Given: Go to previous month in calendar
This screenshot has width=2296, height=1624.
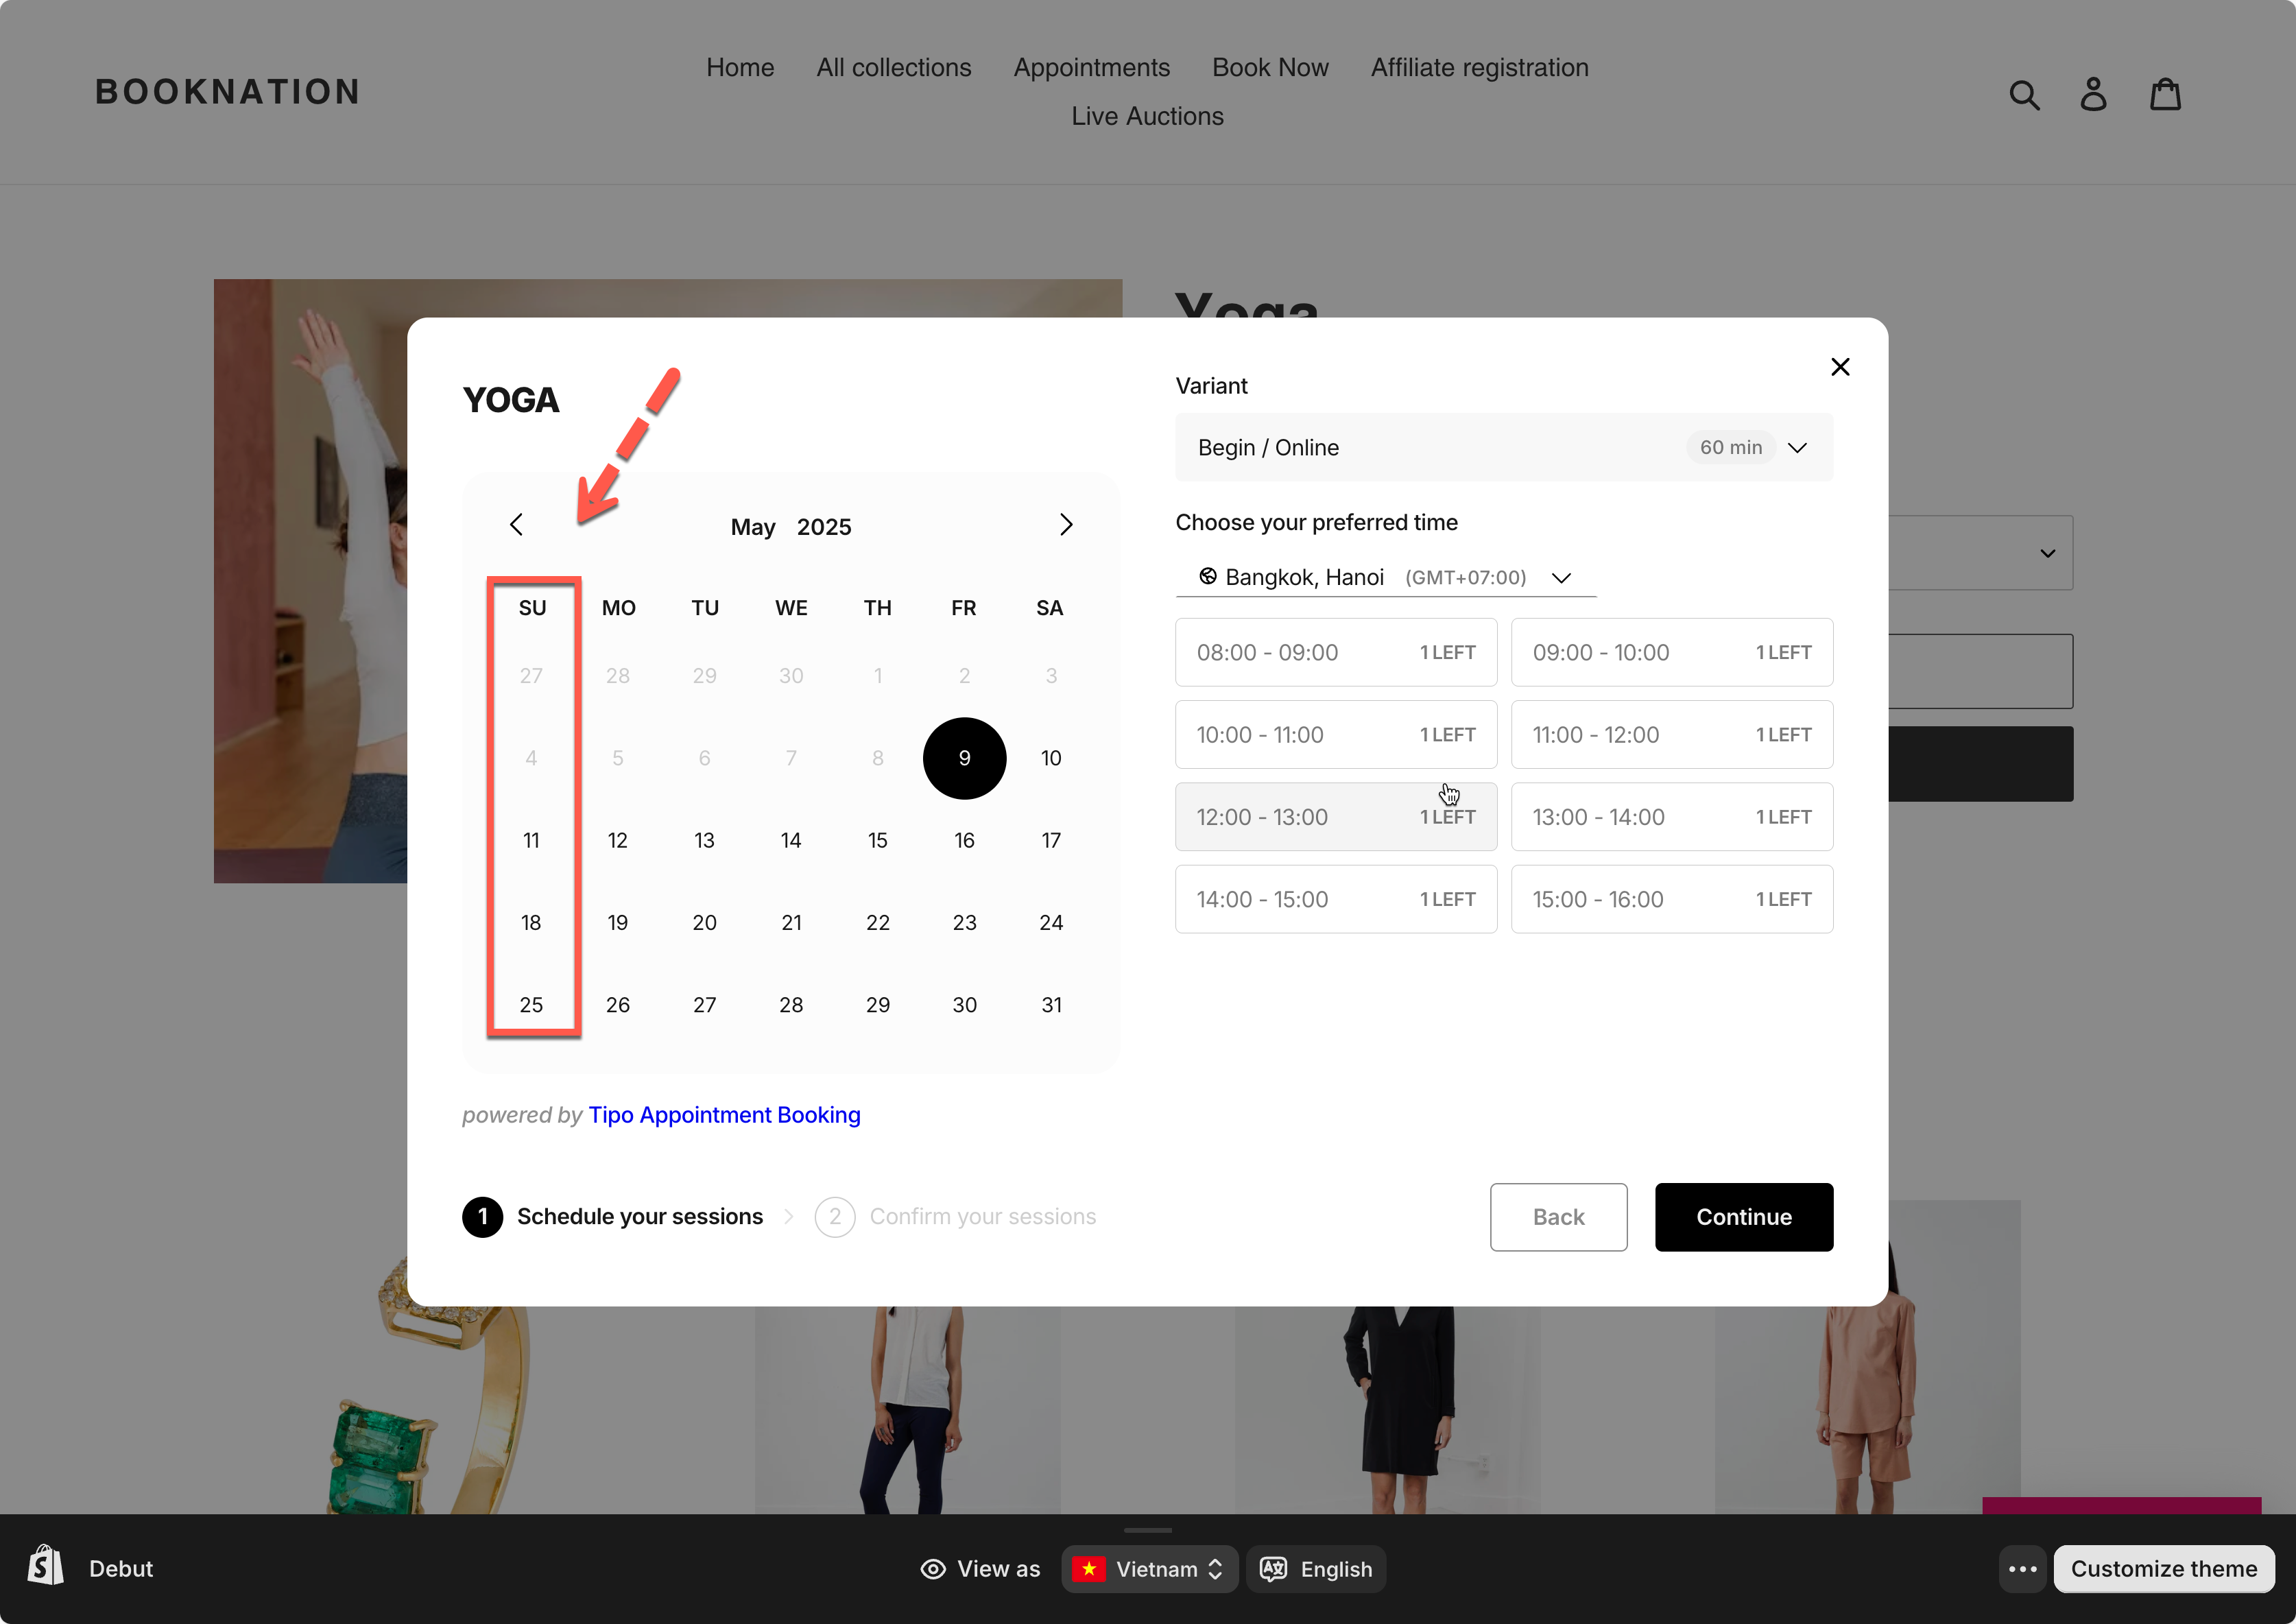Looking at the screenshot, I should pos(516,525).
